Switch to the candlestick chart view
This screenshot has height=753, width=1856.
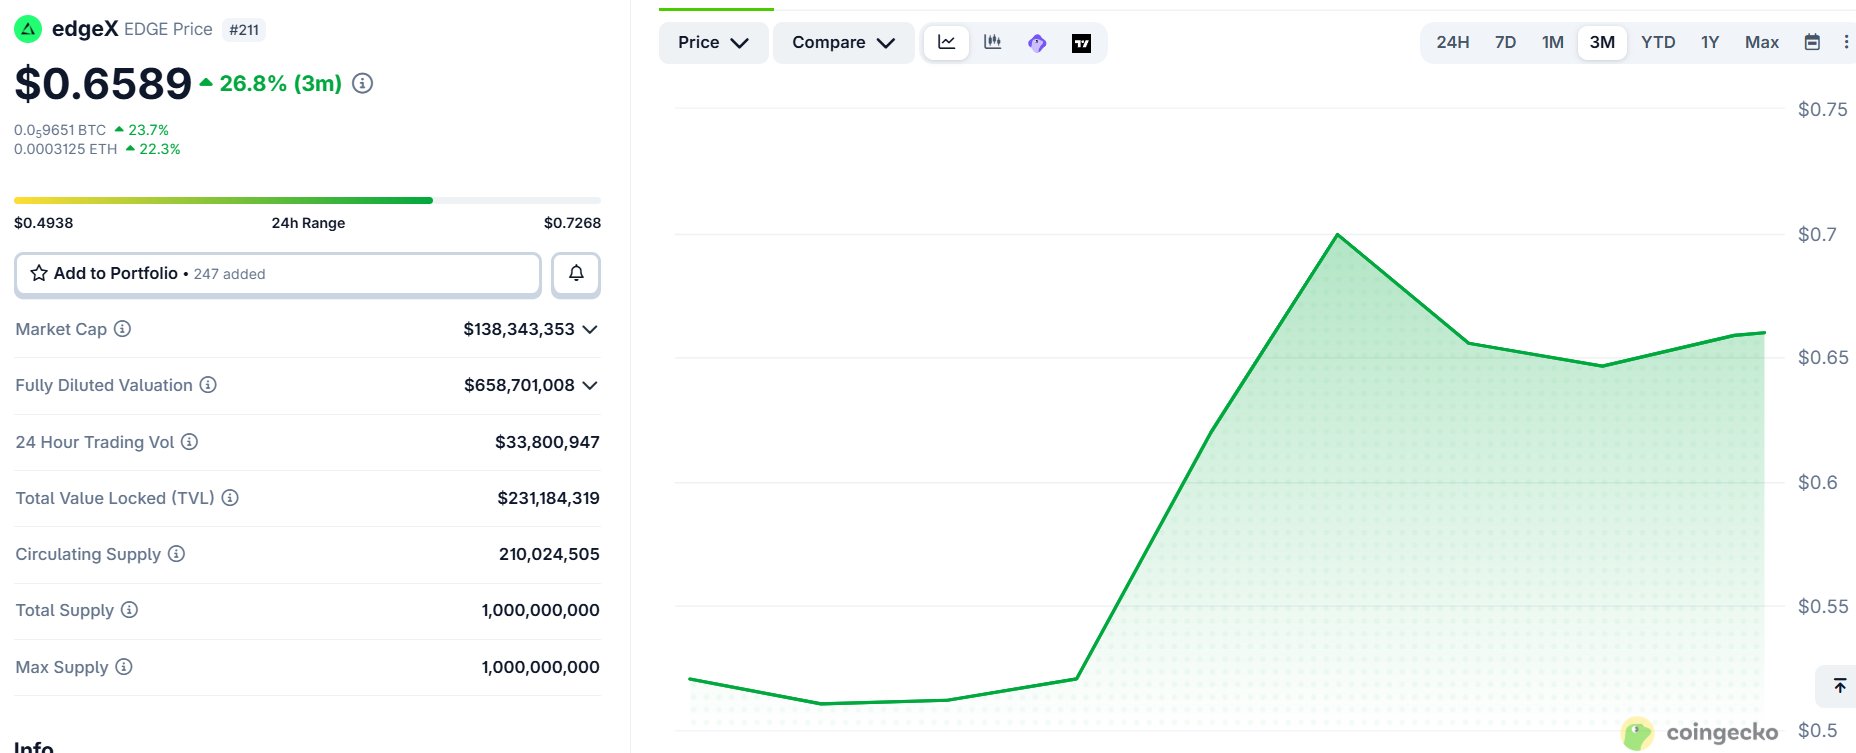click(x=992, y=43)
